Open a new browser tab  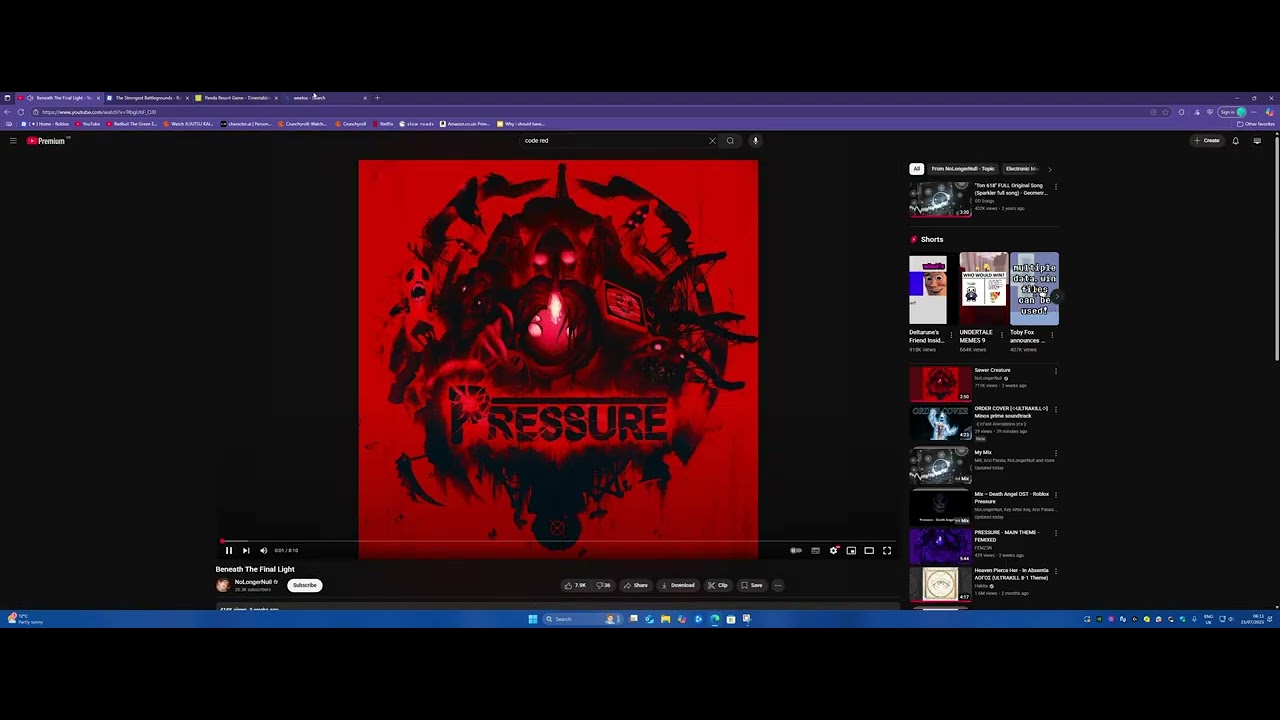377,98
